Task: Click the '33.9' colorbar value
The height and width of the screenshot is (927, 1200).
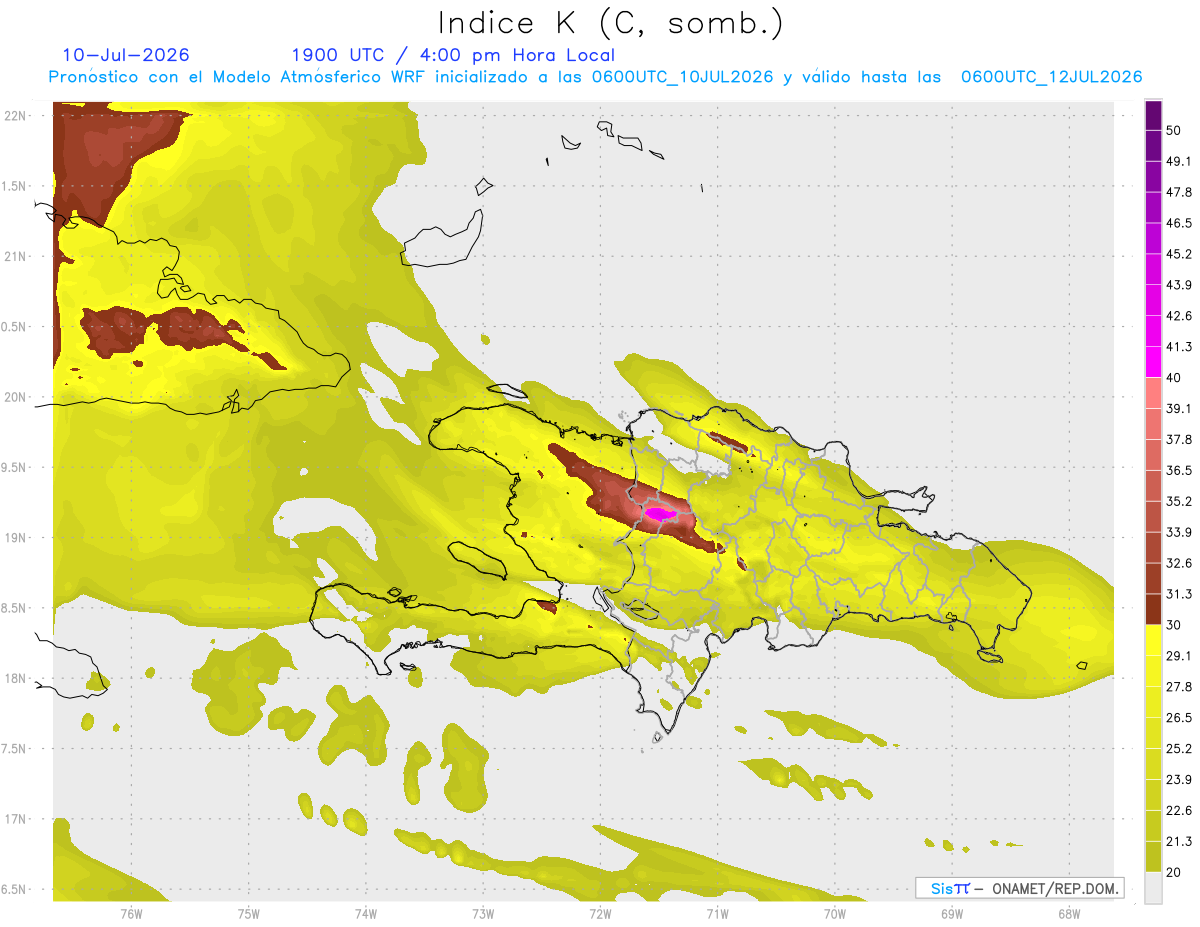Action: point(1179,532)
